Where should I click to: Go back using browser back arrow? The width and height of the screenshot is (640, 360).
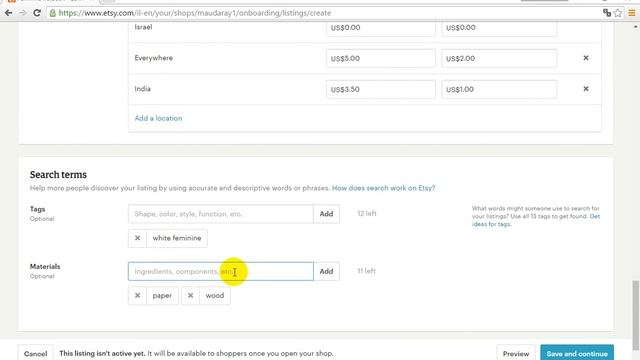[x=8, y=13]
